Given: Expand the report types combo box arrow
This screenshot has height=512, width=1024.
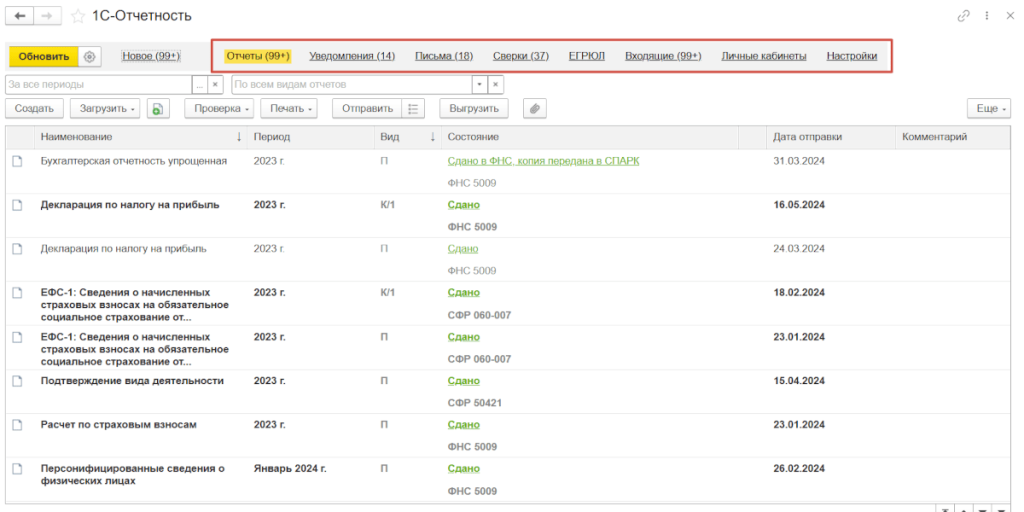Looking at the screenshot, I should [479, 85].
